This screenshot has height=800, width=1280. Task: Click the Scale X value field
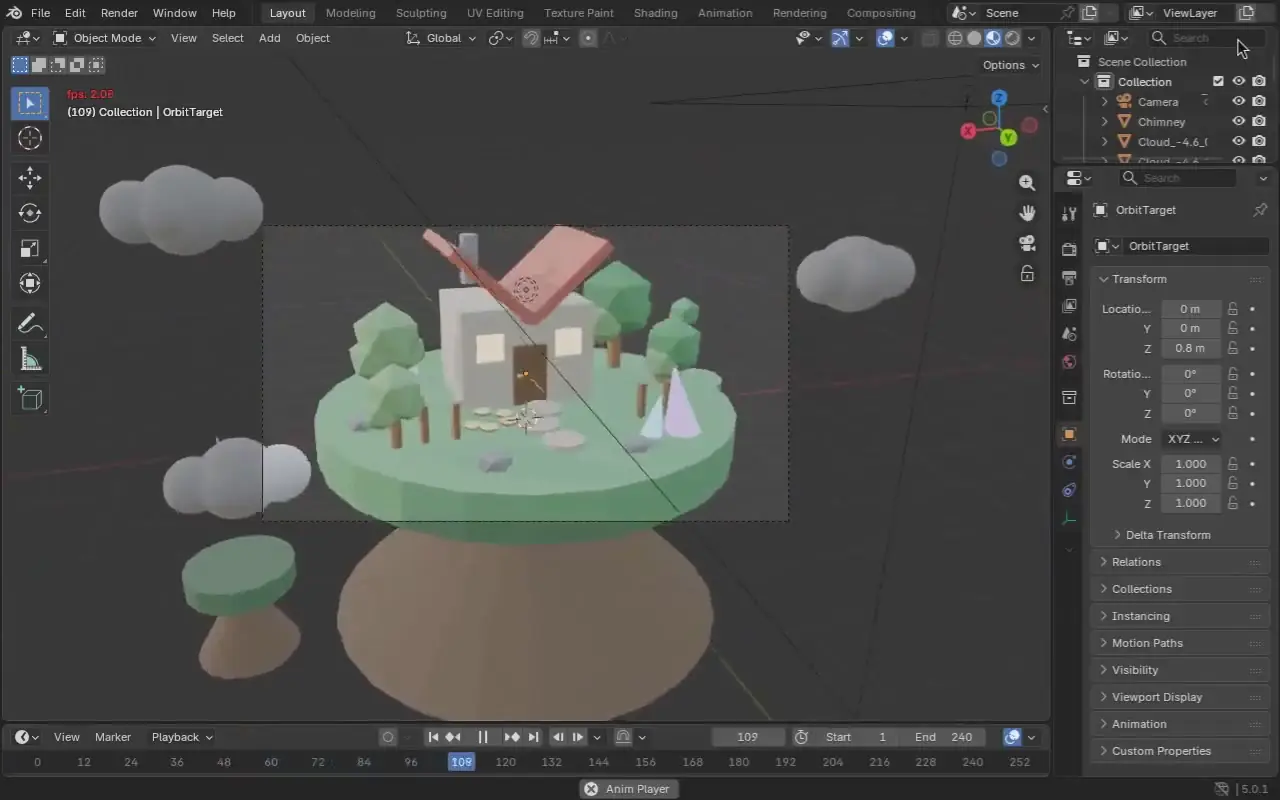click(x=1191, y=464)
